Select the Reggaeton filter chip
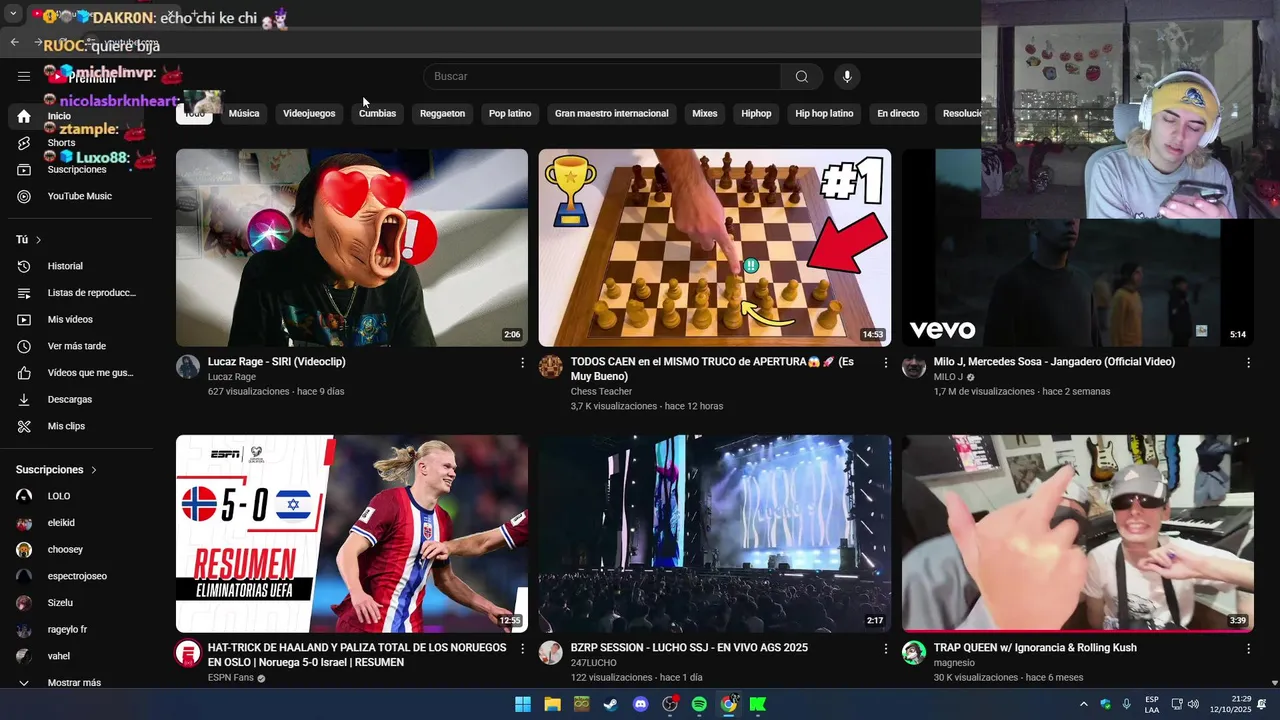1280x720 pixels. [442, 114]
